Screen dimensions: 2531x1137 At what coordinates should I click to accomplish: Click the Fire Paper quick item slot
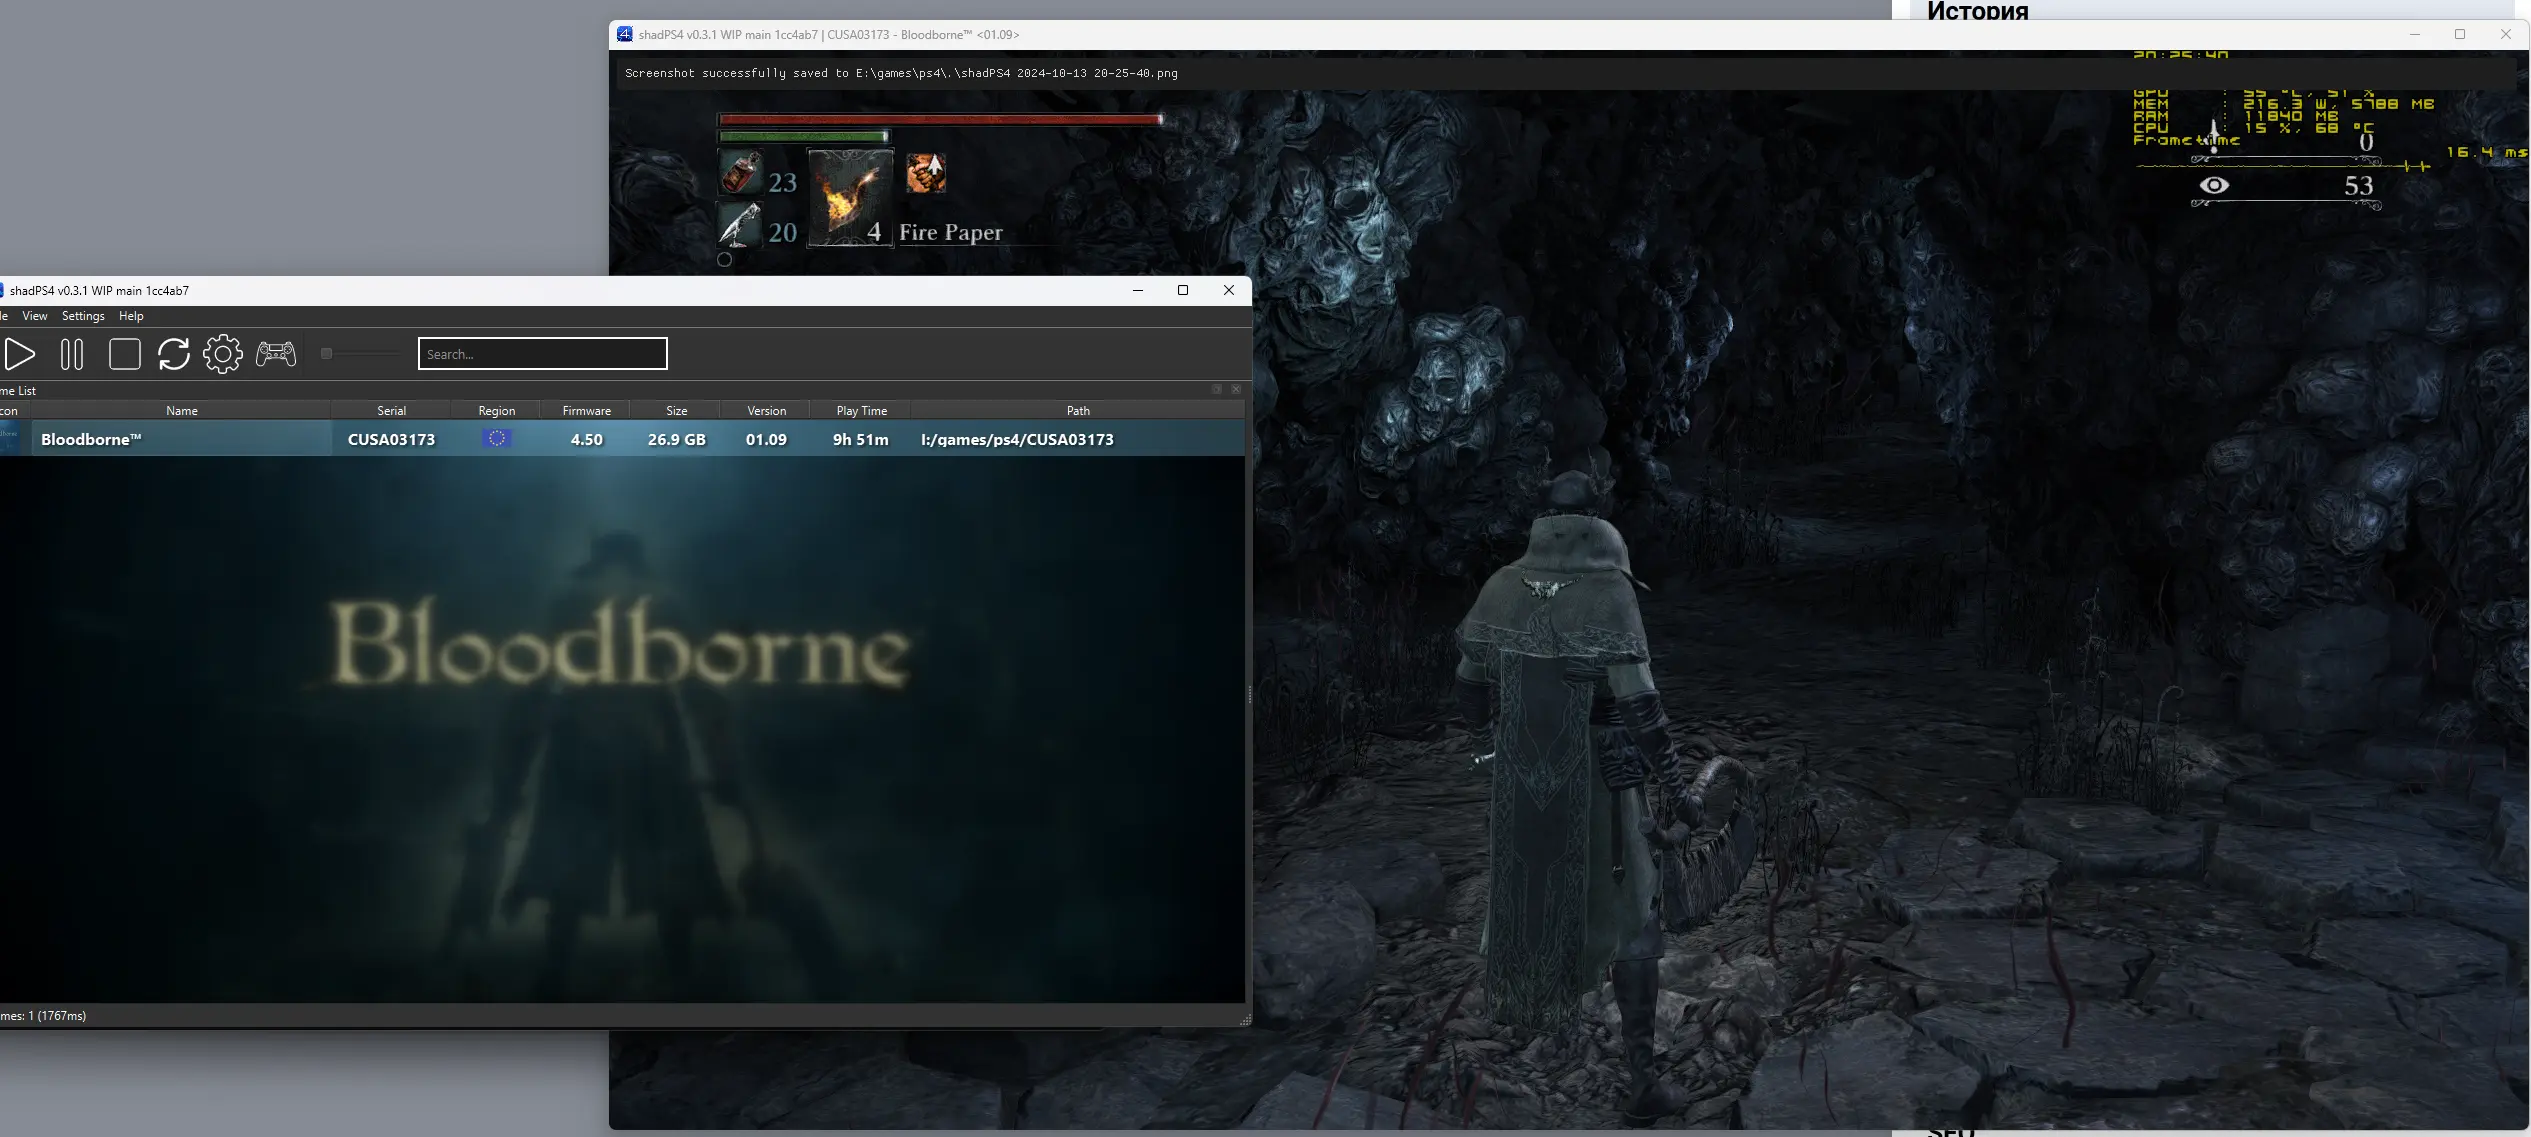pos(850,197)
